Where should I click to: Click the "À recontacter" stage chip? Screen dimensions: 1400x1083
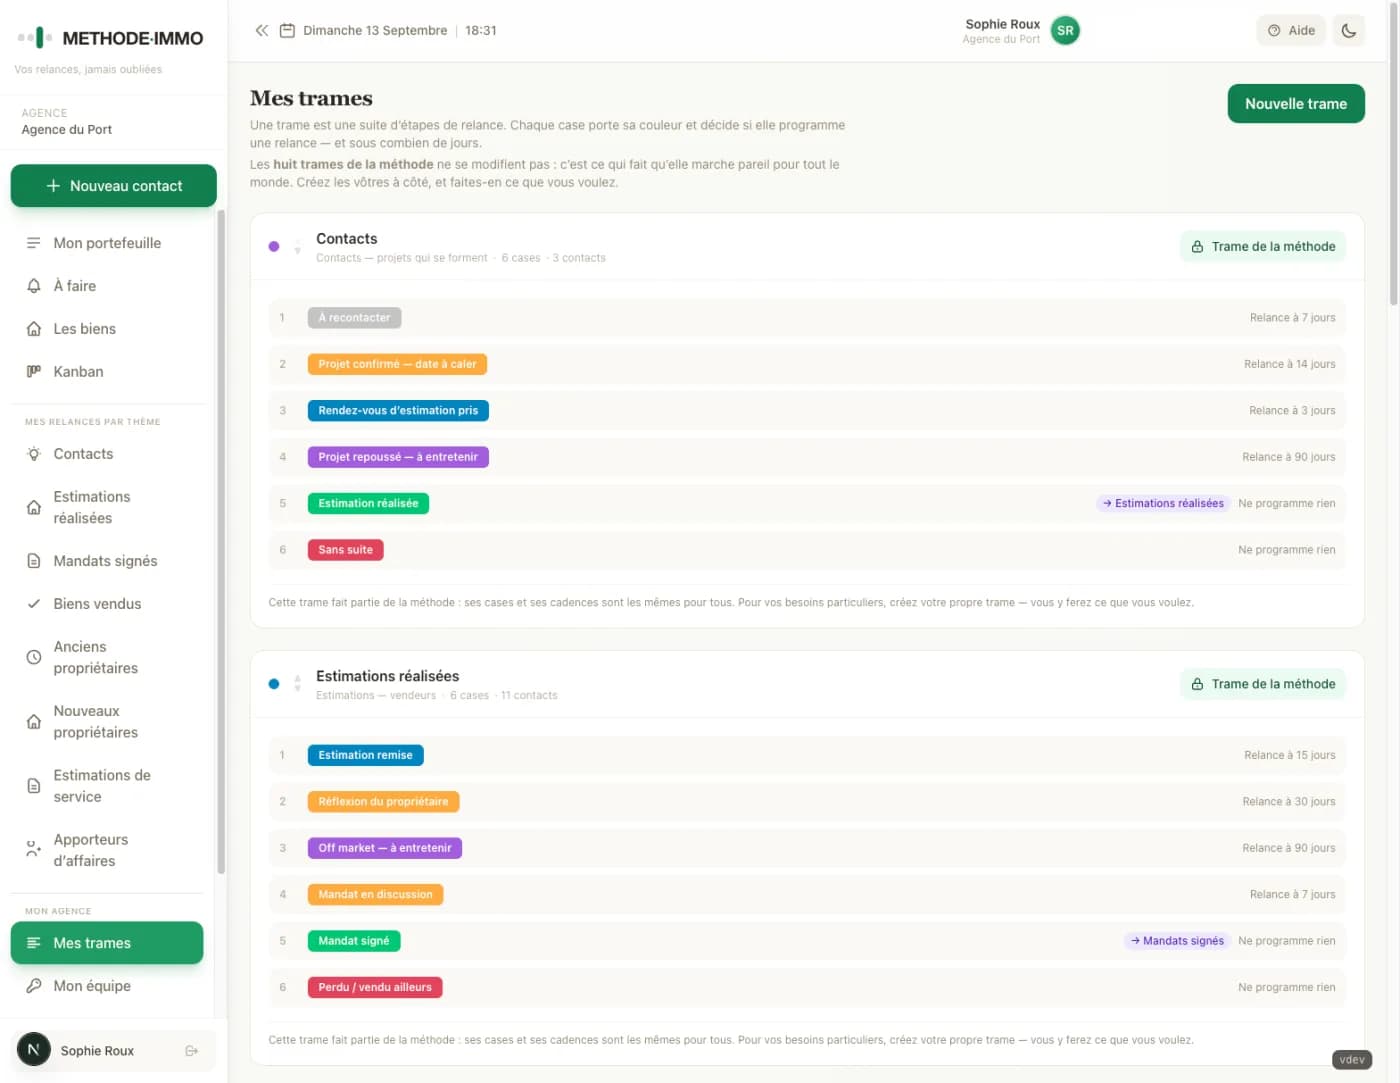[355, 318]
